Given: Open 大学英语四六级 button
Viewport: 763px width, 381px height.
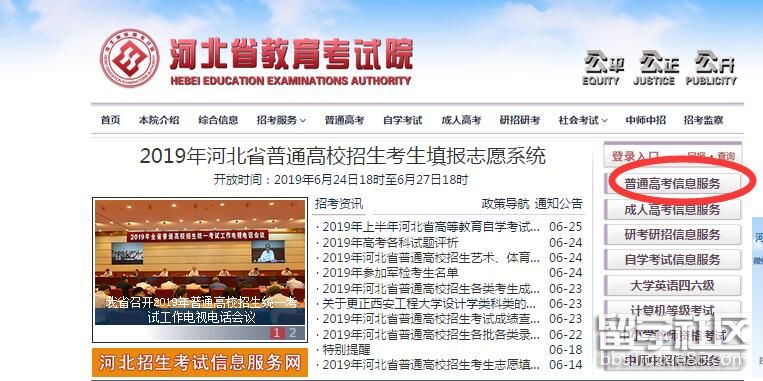Looking at the screenshot, I should coord(672,285).
